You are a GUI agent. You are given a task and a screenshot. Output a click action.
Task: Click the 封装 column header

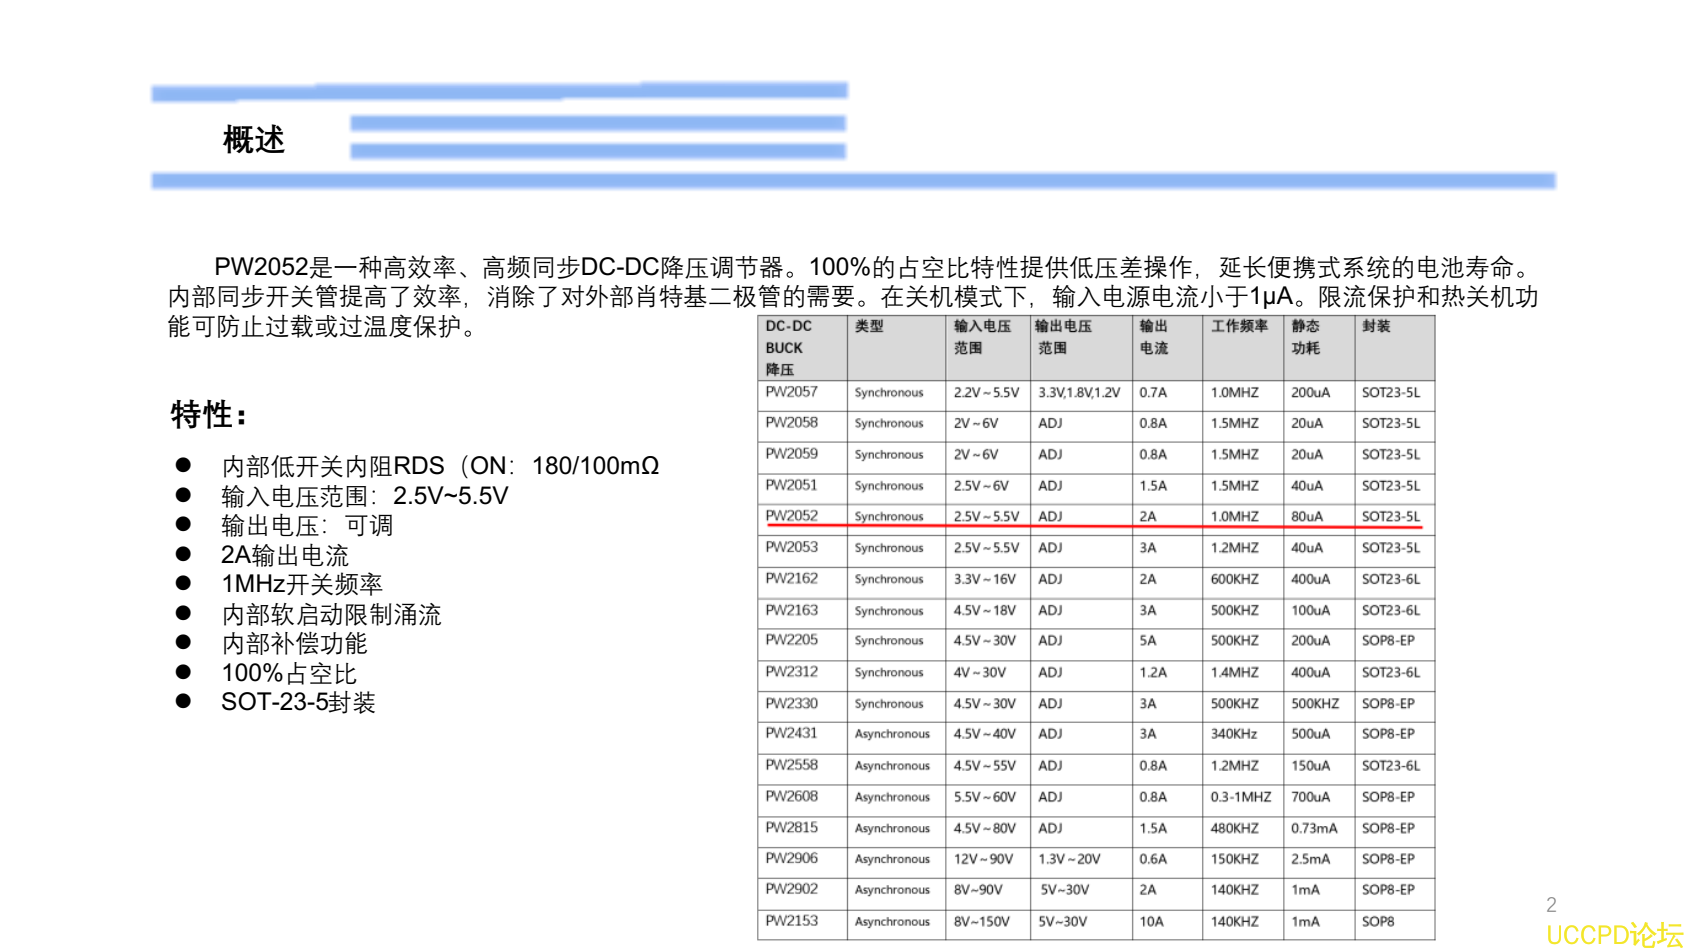tap(1375, 325)
